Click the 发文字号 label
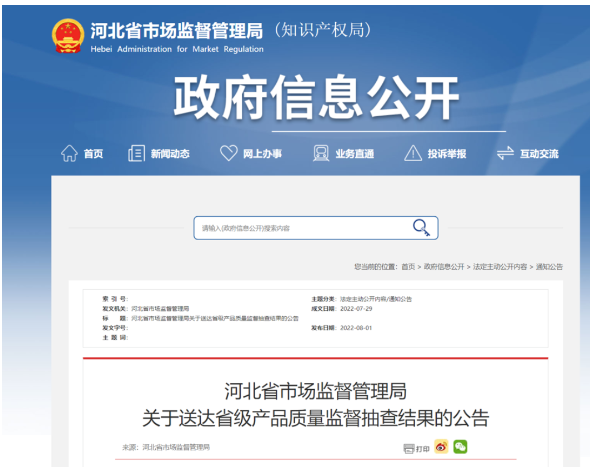This screenshot has height=468, width=594. pos(115,328)
